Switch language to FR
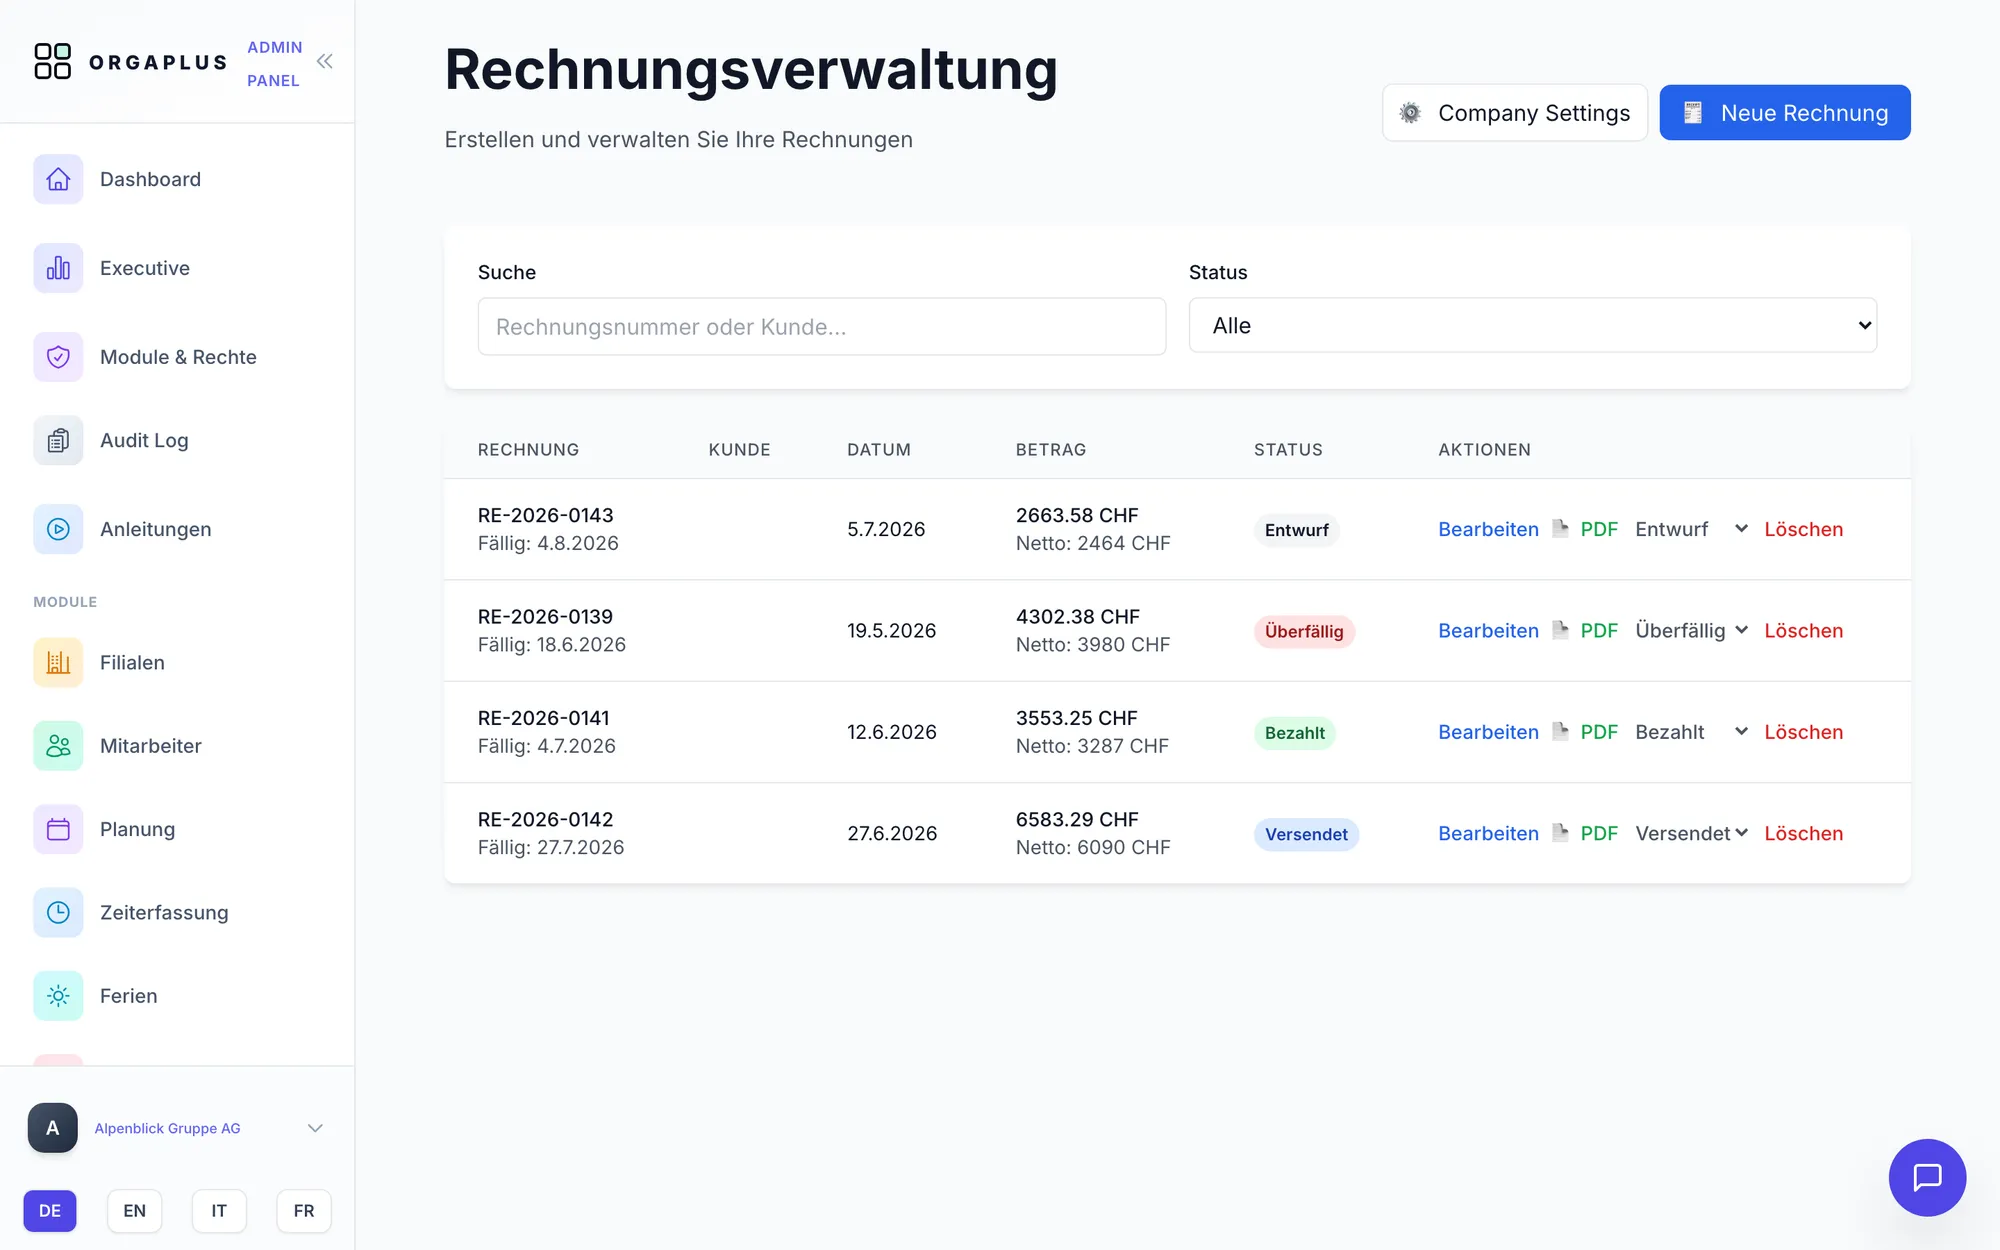Viewport: 2000px width, 1250px height. click(304, 1211)
